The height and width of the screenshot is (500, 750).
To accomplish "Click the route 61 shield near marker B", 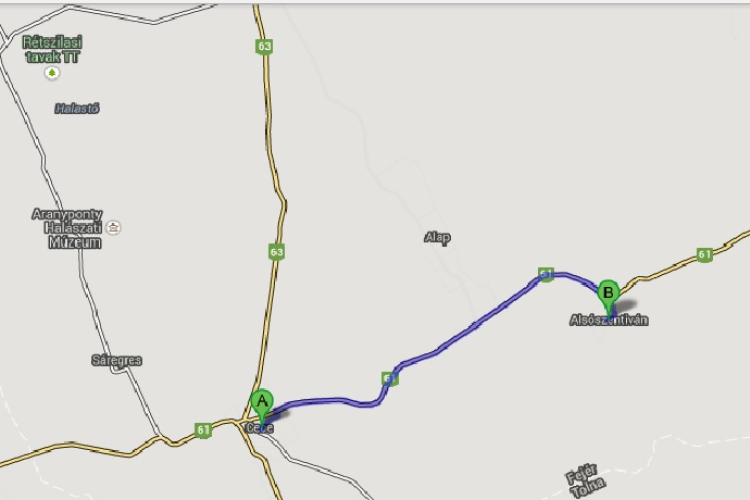I will [x=546, y=274].
